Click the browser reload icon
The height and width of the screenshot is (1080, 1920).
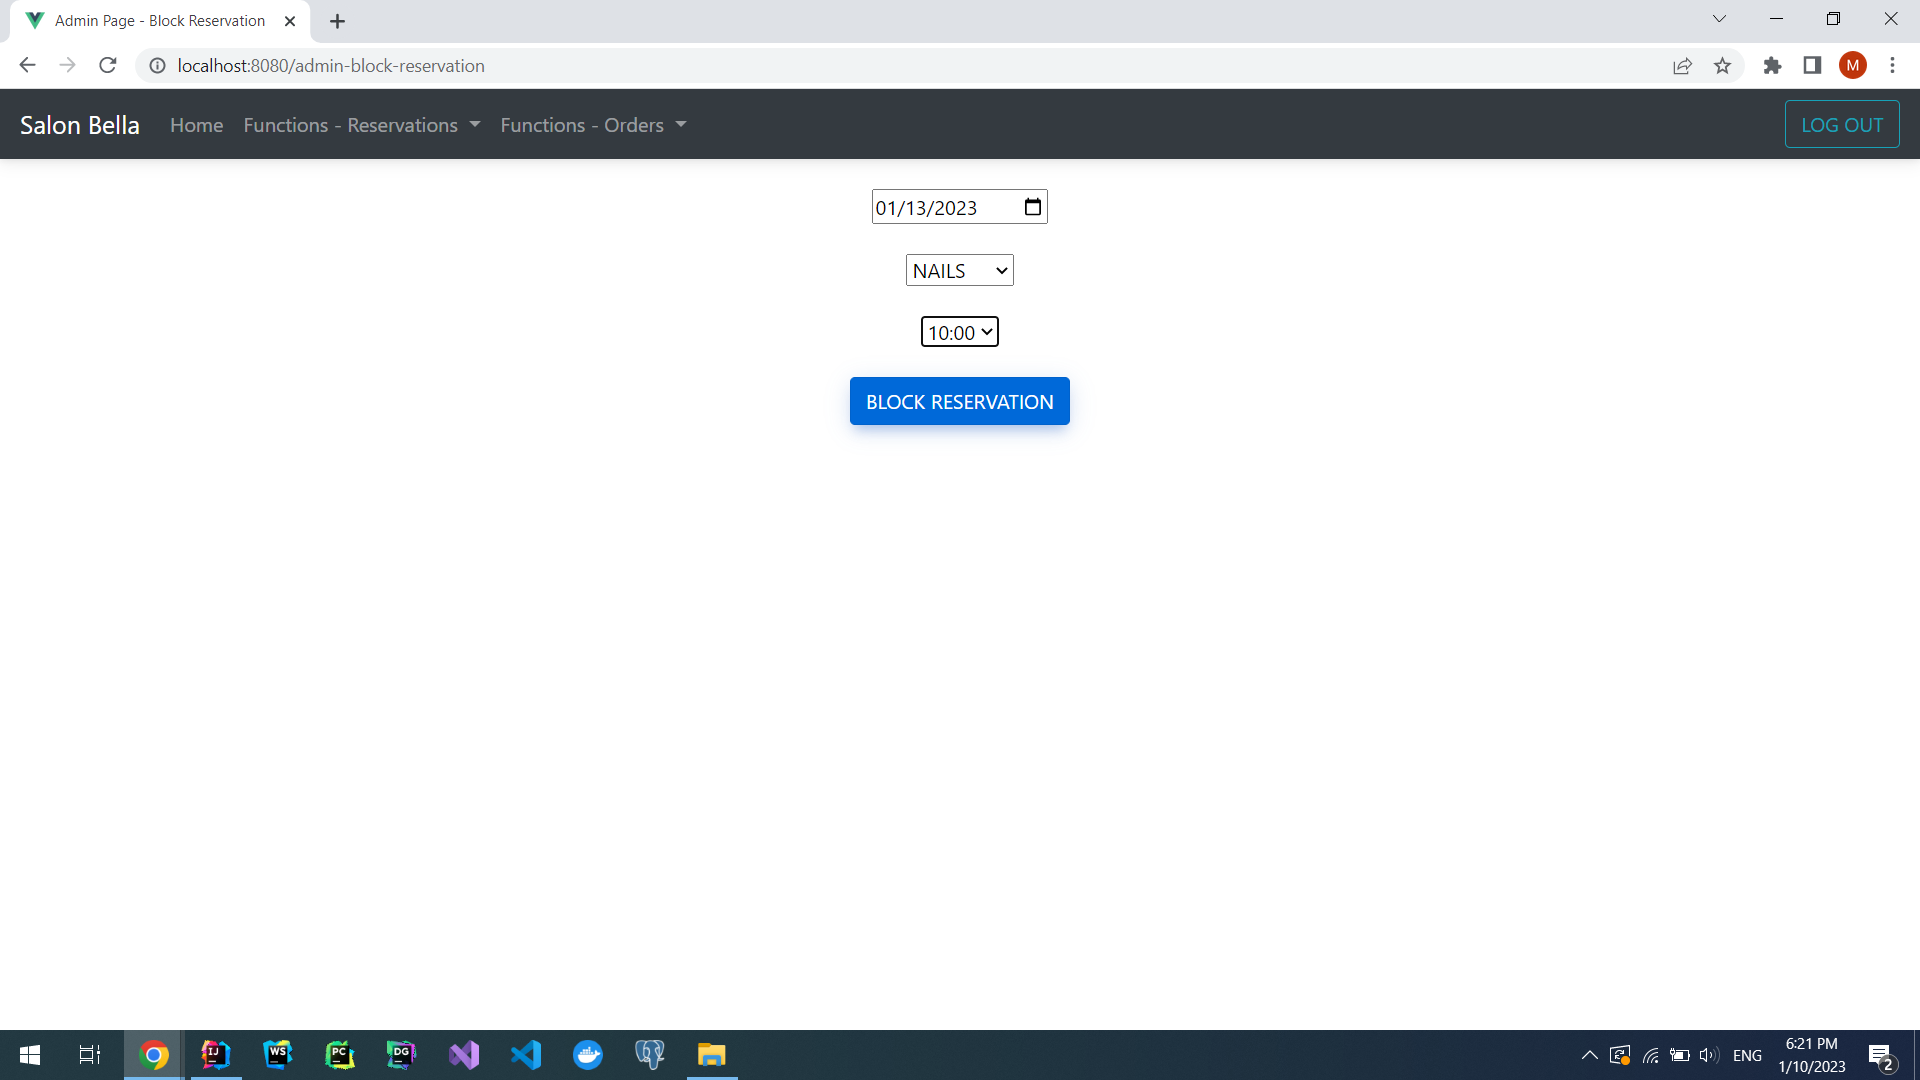coord(108,66)
